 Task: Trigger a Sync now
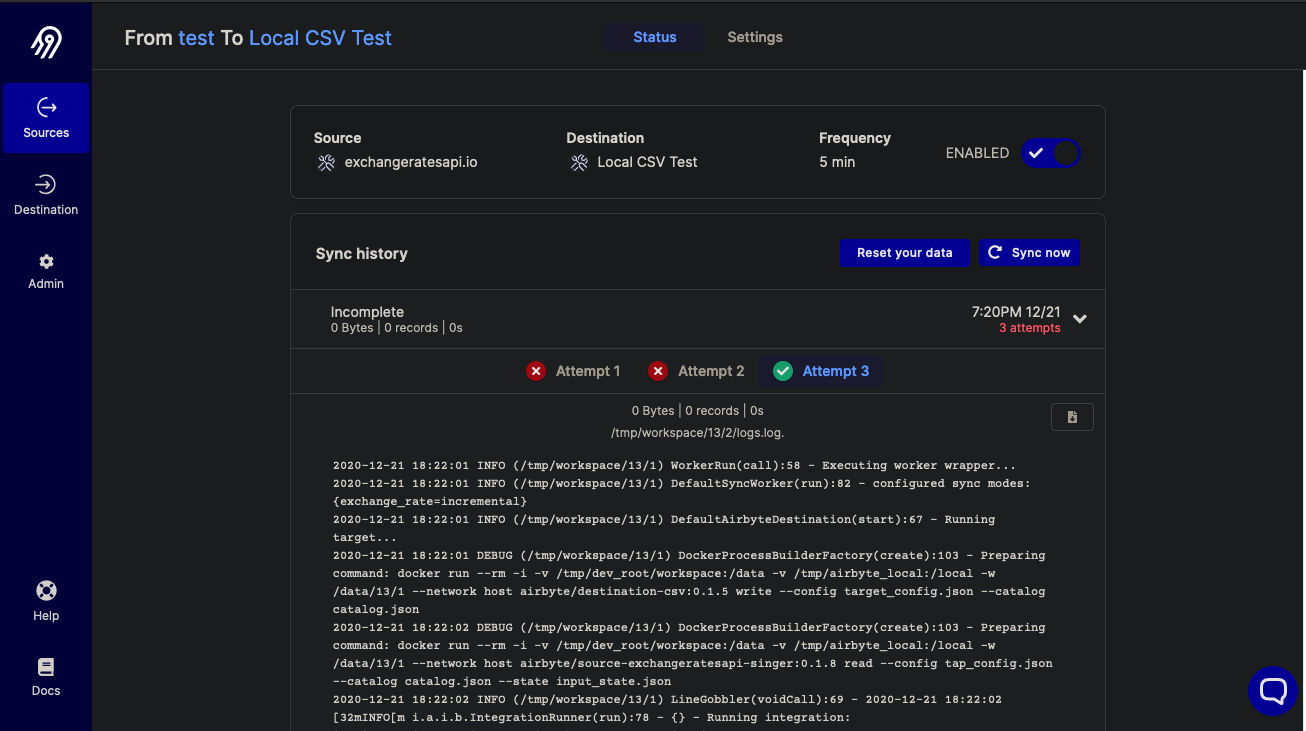point(1029,252)
